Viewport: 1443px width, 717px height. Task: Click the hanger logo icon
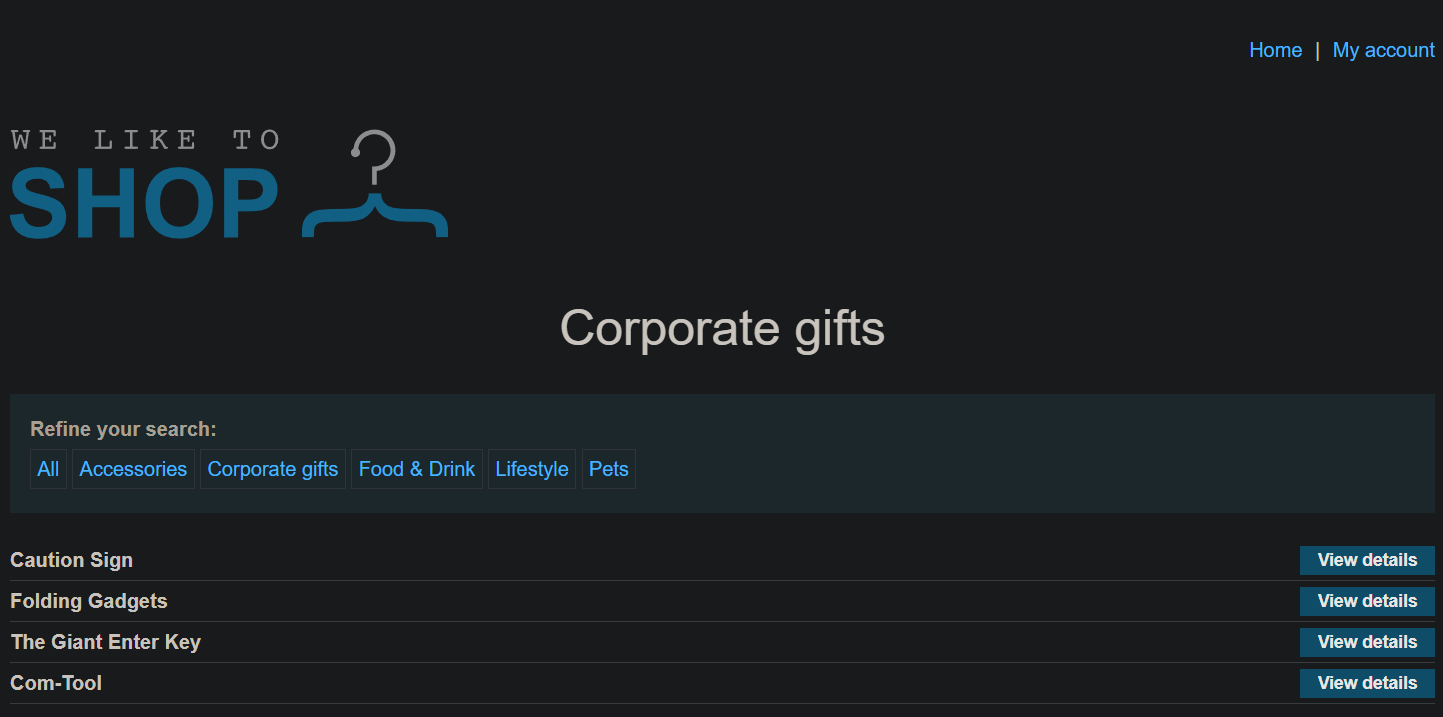[375, 184]
